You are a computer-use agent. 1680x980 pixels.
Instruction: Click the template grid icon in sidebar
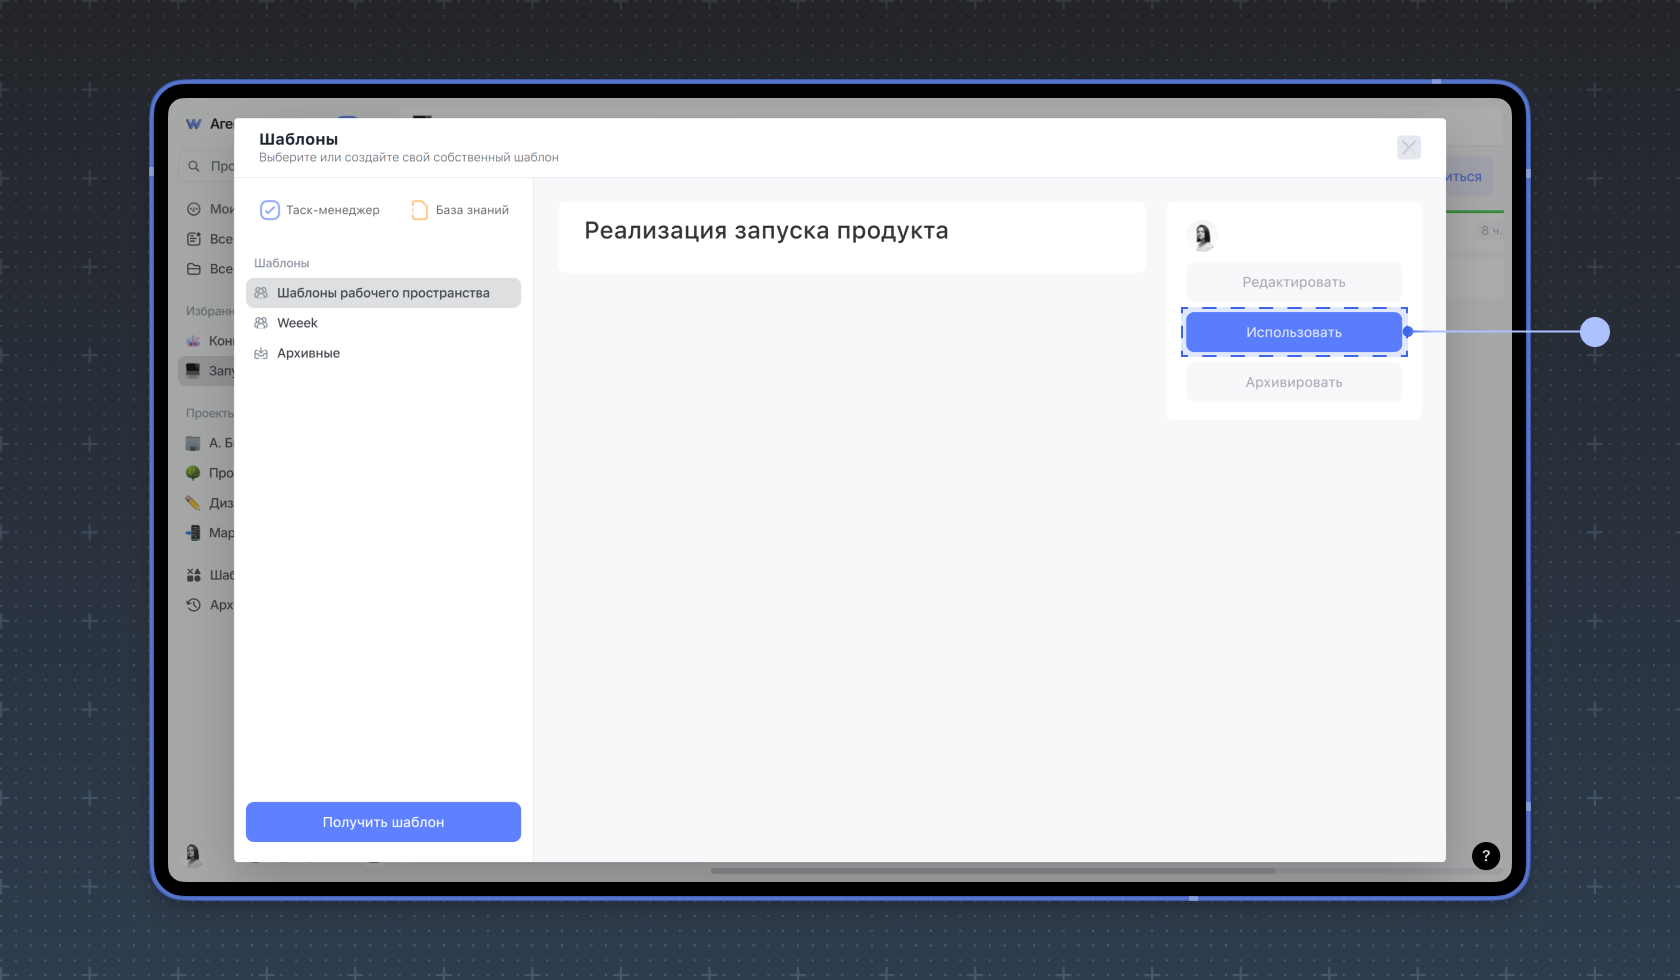pyautogui.click(x=194, y=575)
